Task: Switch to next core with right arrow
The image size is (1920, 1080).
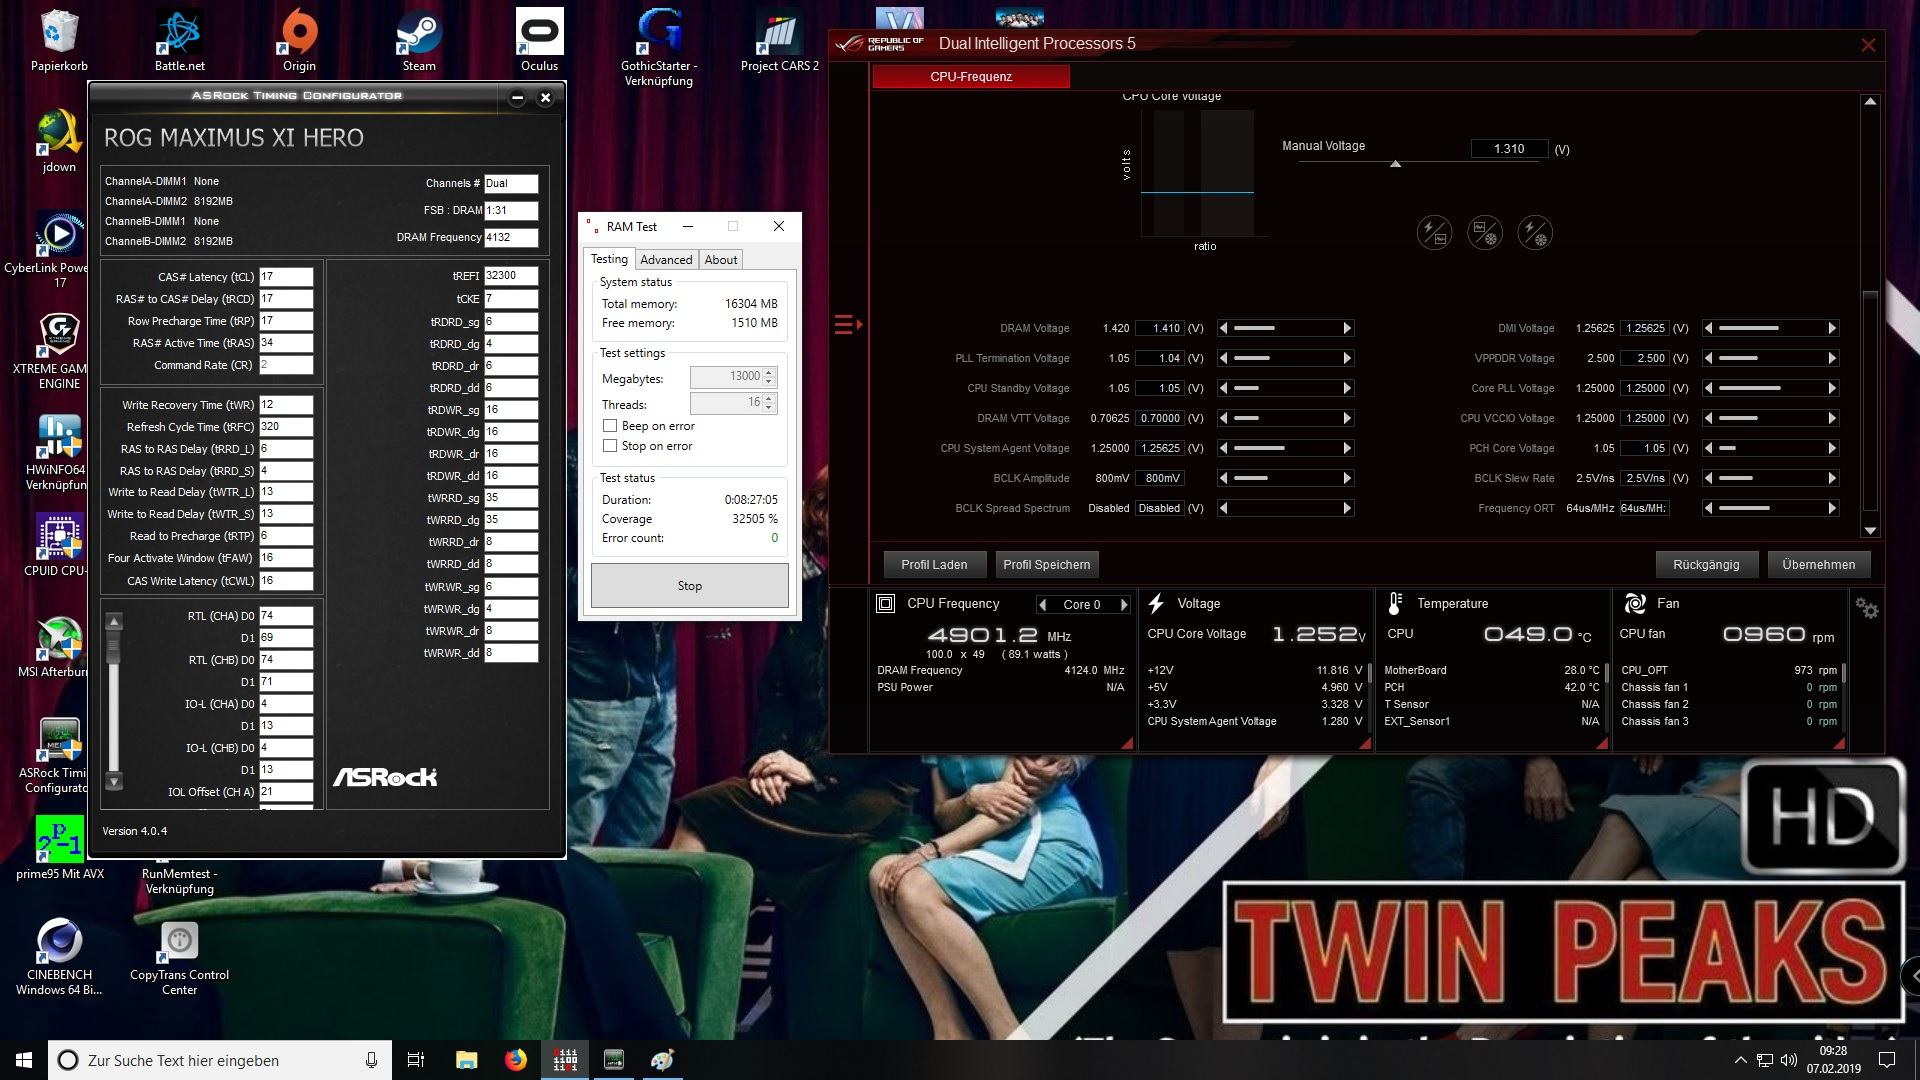Action: [1124, 605]
